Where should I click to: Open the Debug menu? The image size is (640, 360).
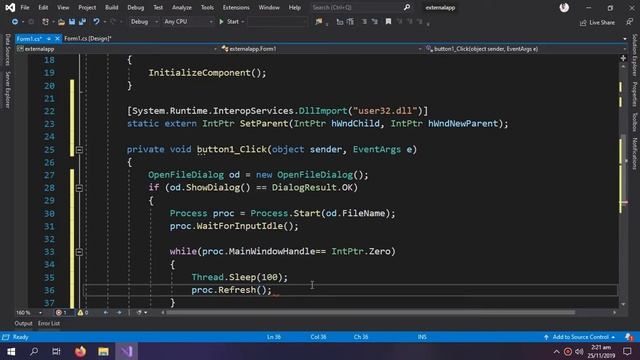136,7
